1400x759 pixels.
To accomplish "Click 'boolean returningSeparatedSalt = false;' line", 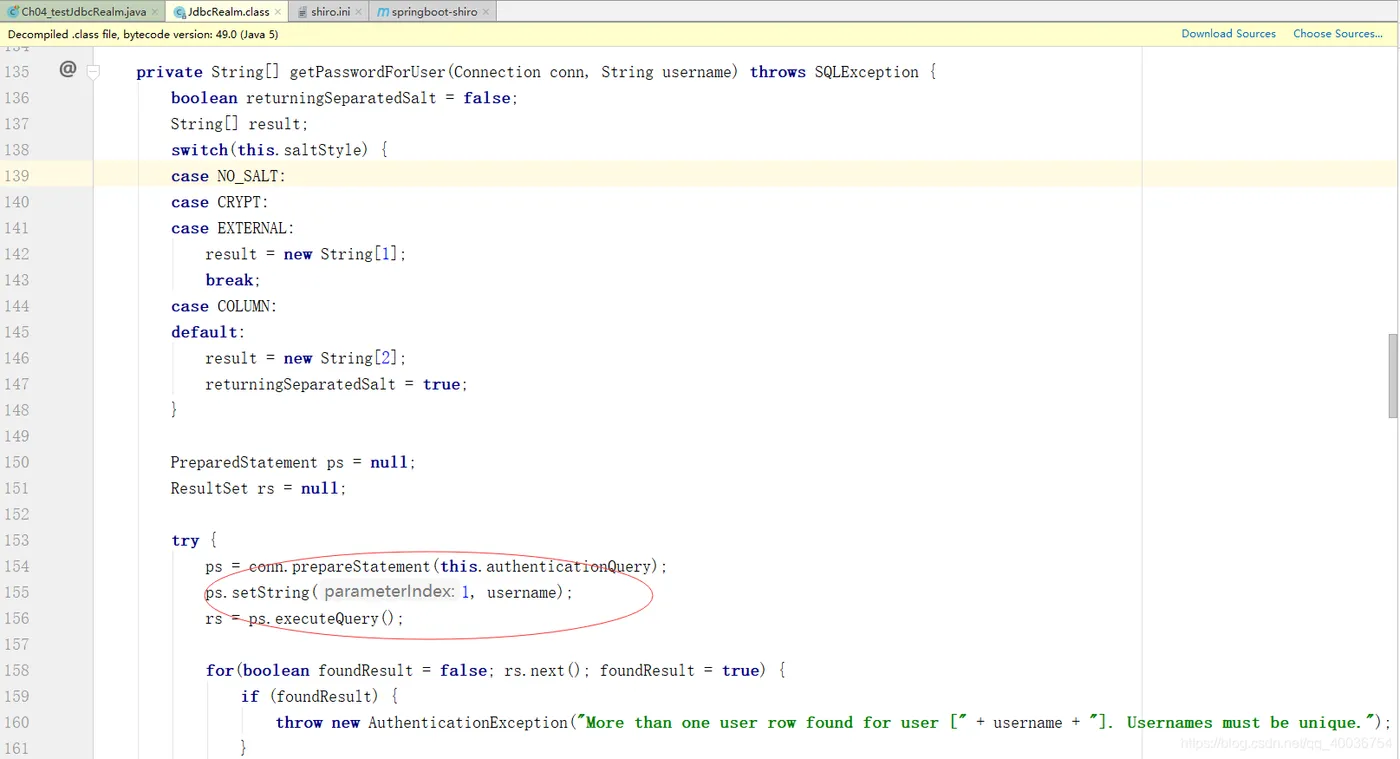I will 344,98.
